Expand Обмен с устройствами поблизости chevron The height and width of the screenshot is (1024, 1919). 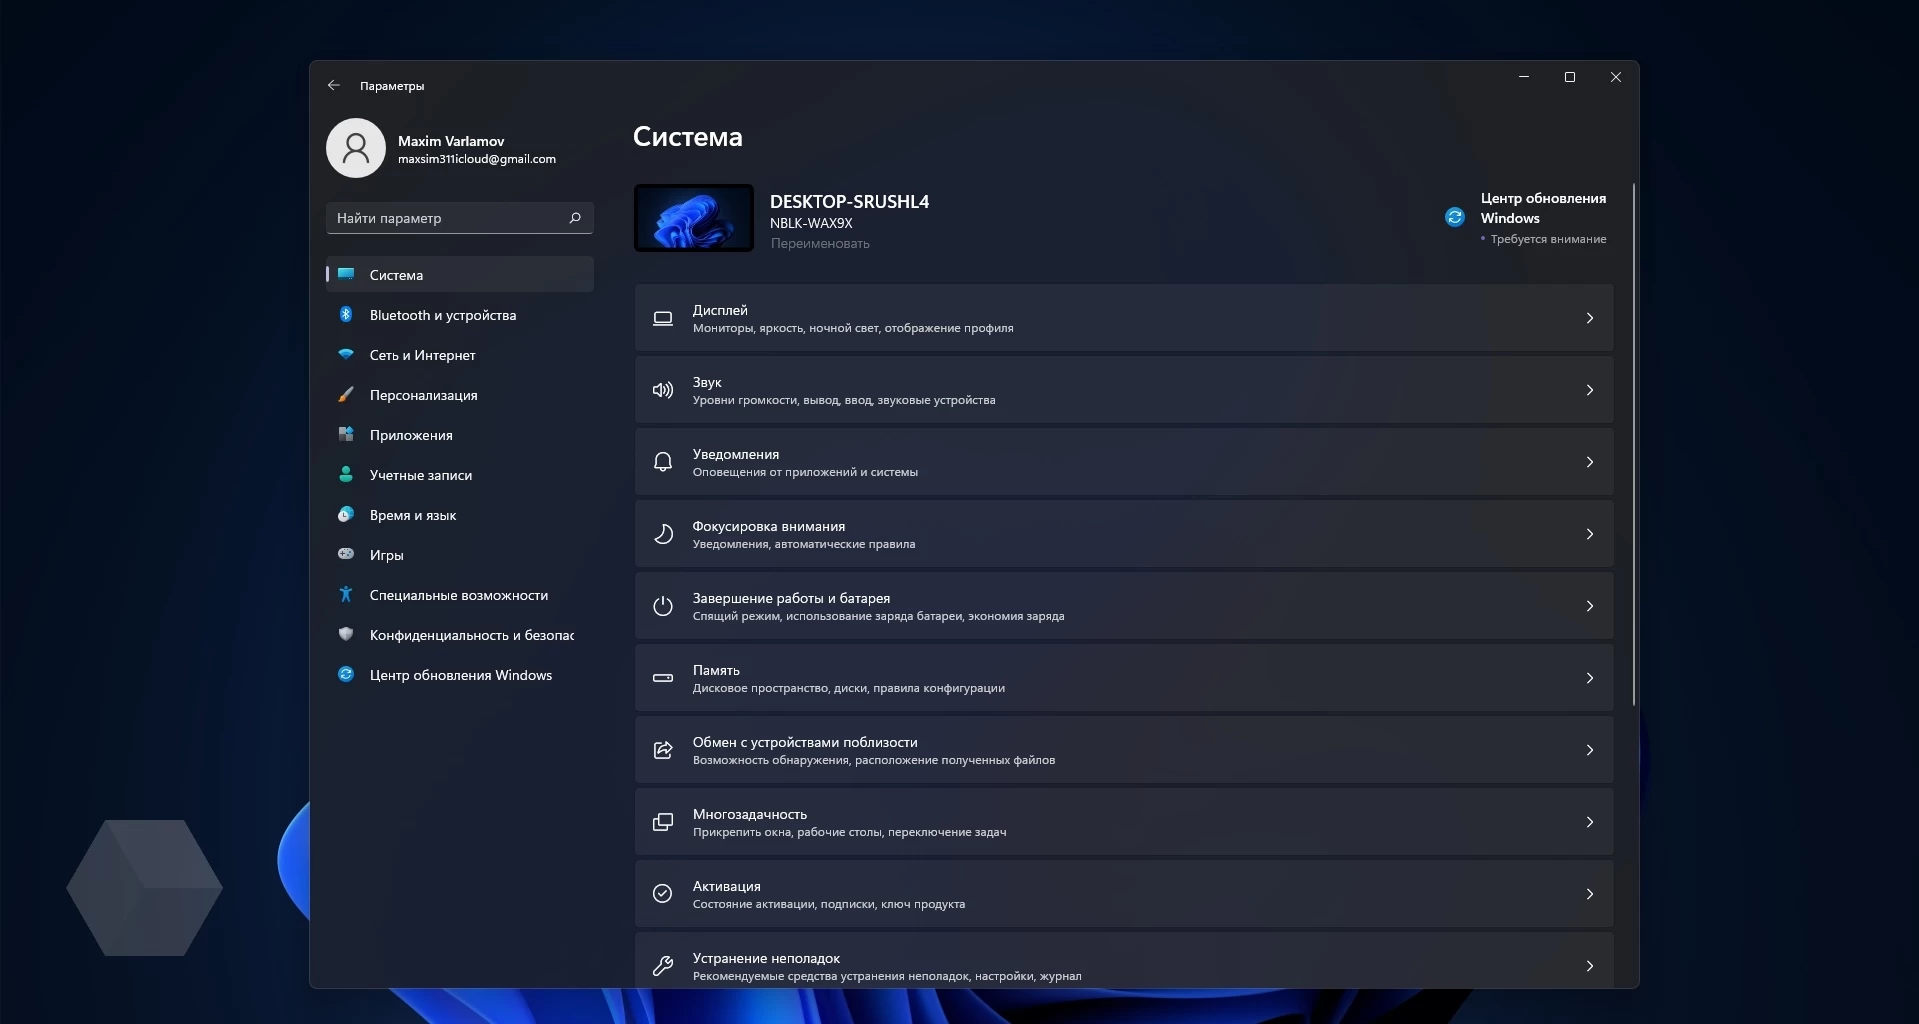pos(1590,750)
